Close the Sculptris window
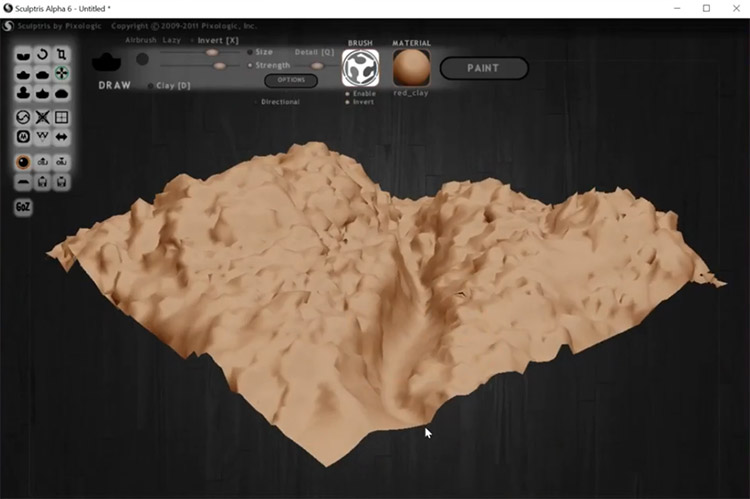The image size is (750, 499). click(736, 9)
